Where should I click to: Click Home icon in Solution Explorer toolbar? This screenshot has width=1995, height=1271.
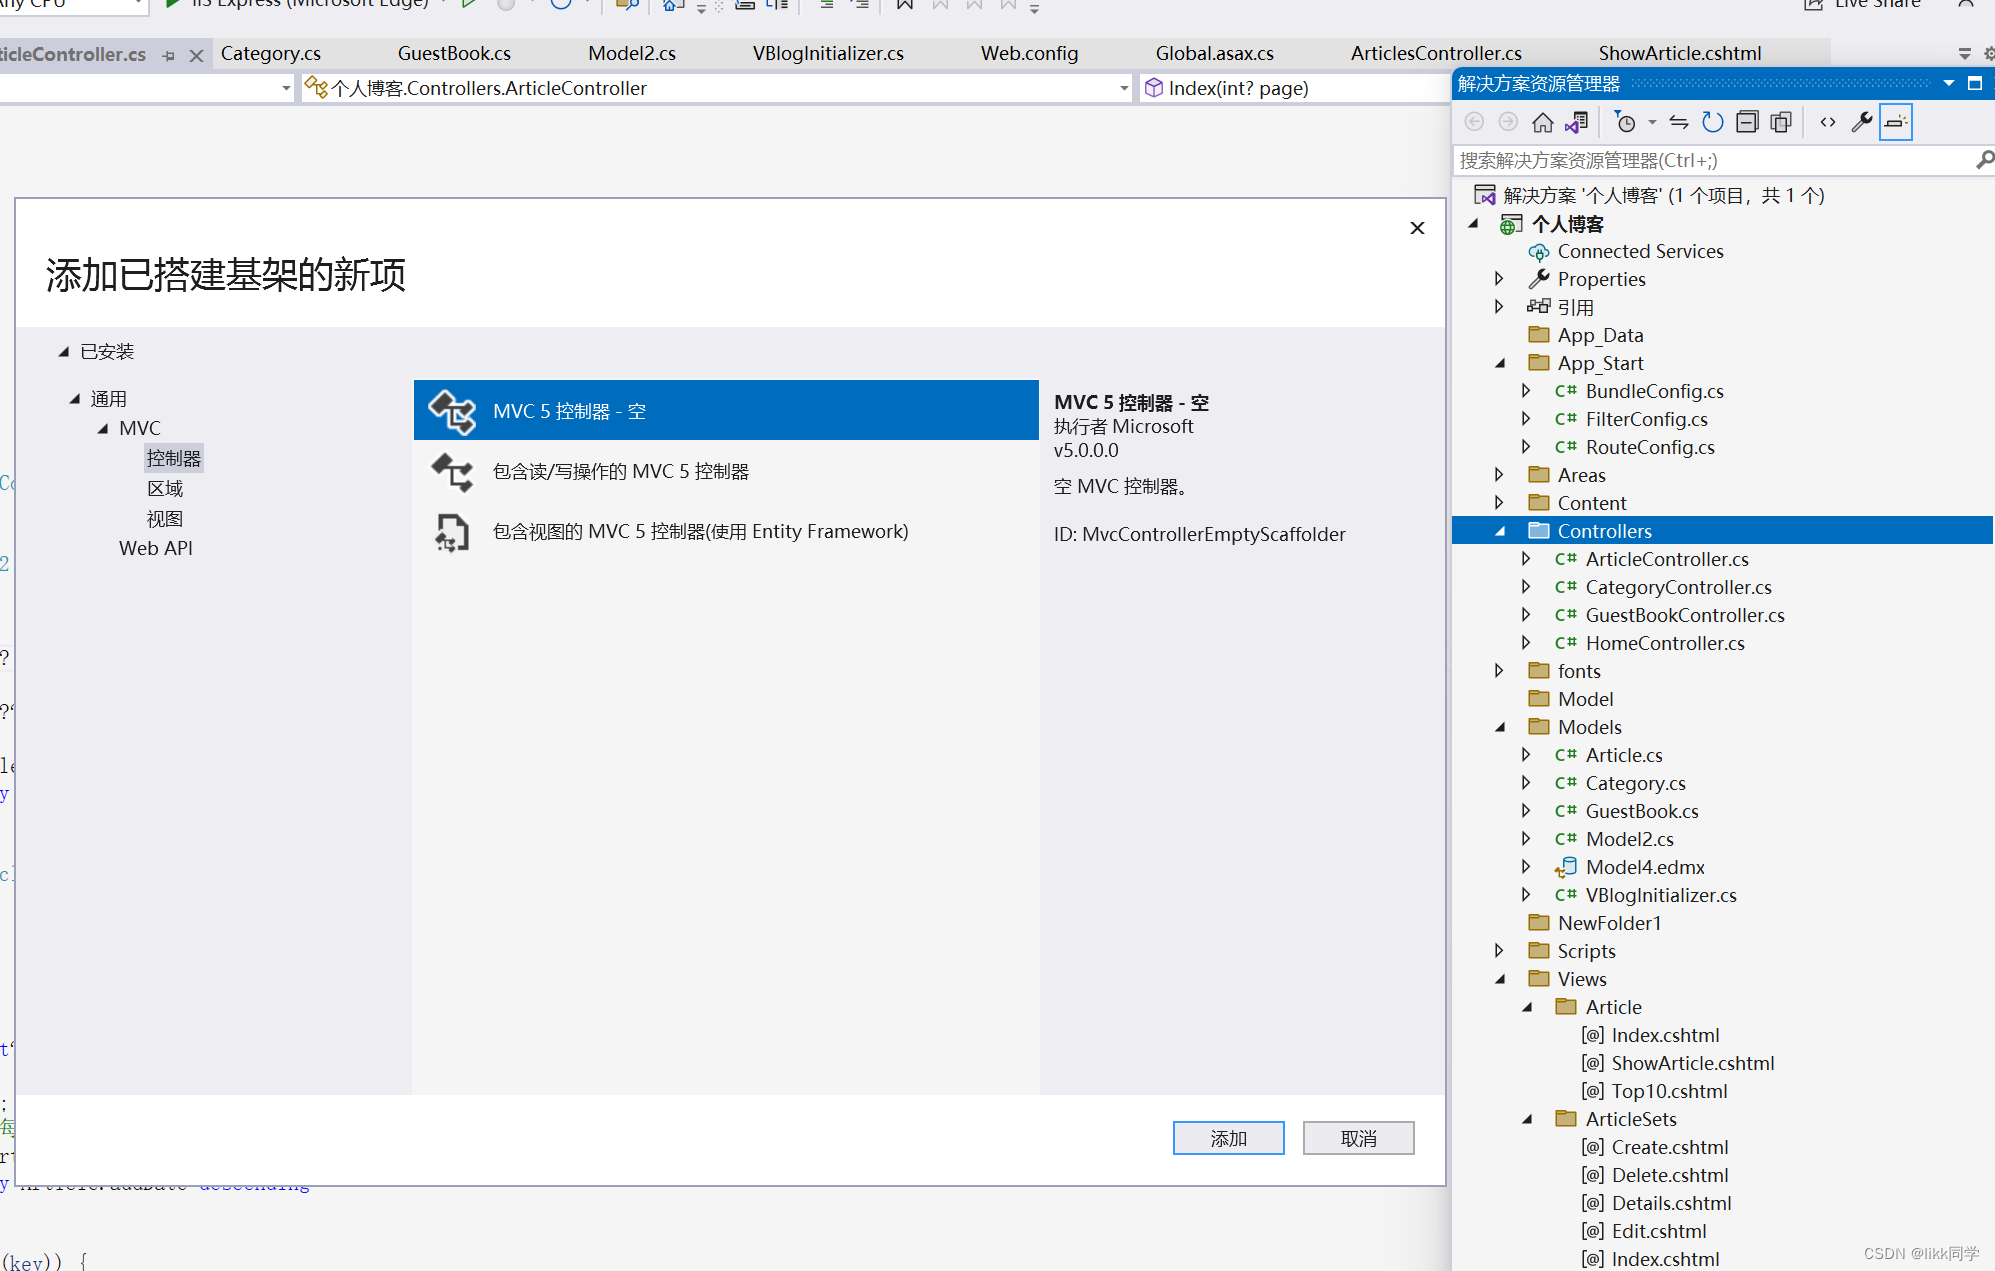pos(1543,122)
